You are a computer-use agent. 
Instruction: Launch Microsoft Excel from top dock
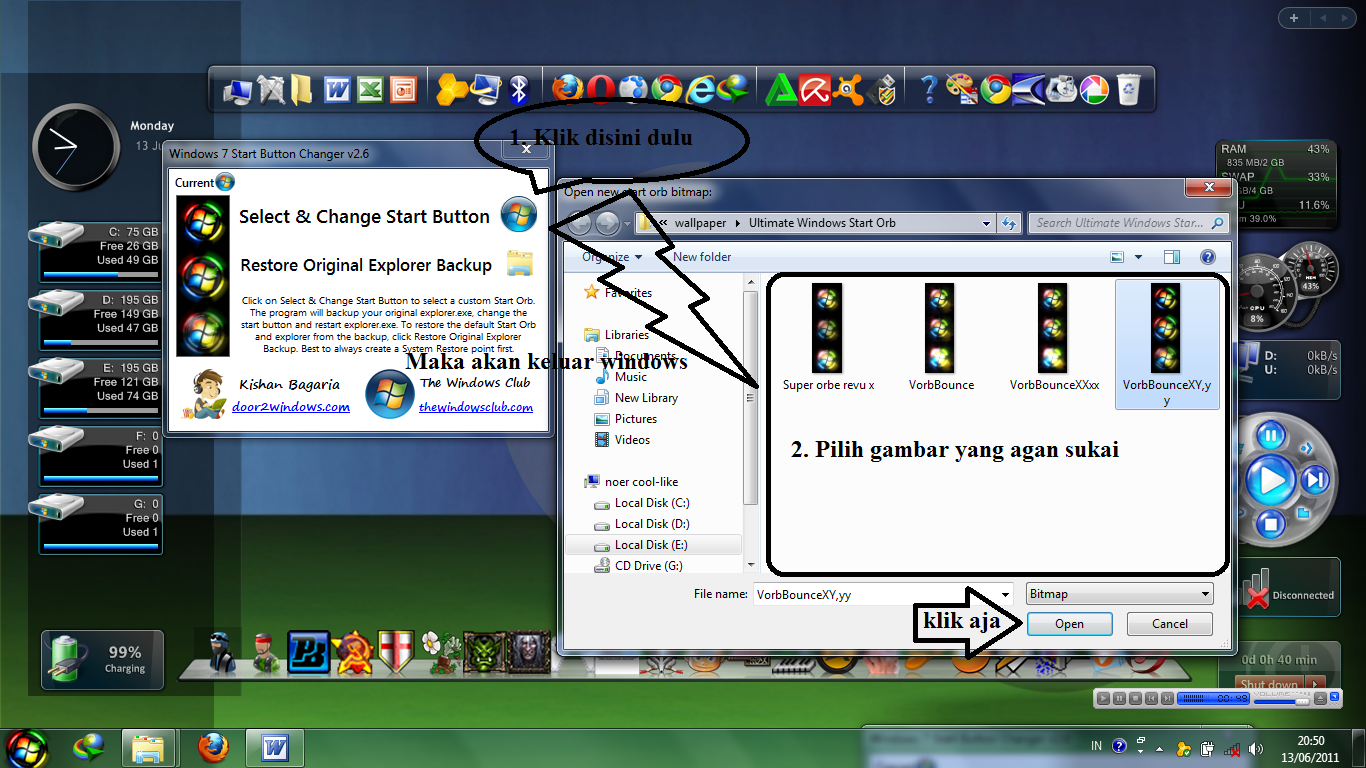pos(370,90)
